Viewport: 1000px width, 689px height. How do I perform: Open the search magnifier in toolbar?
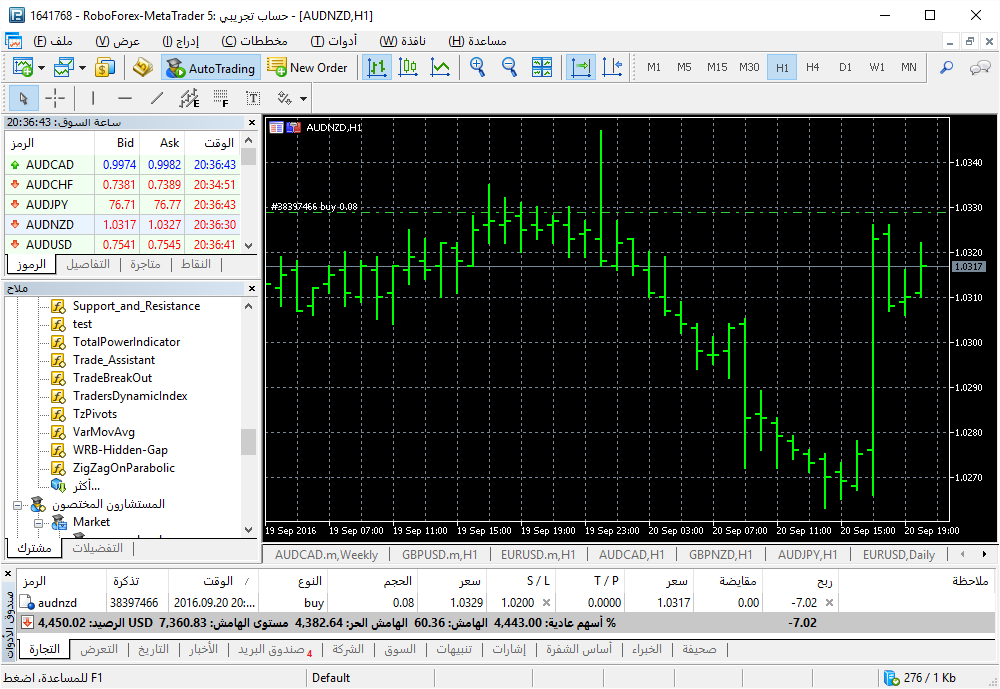946,67
